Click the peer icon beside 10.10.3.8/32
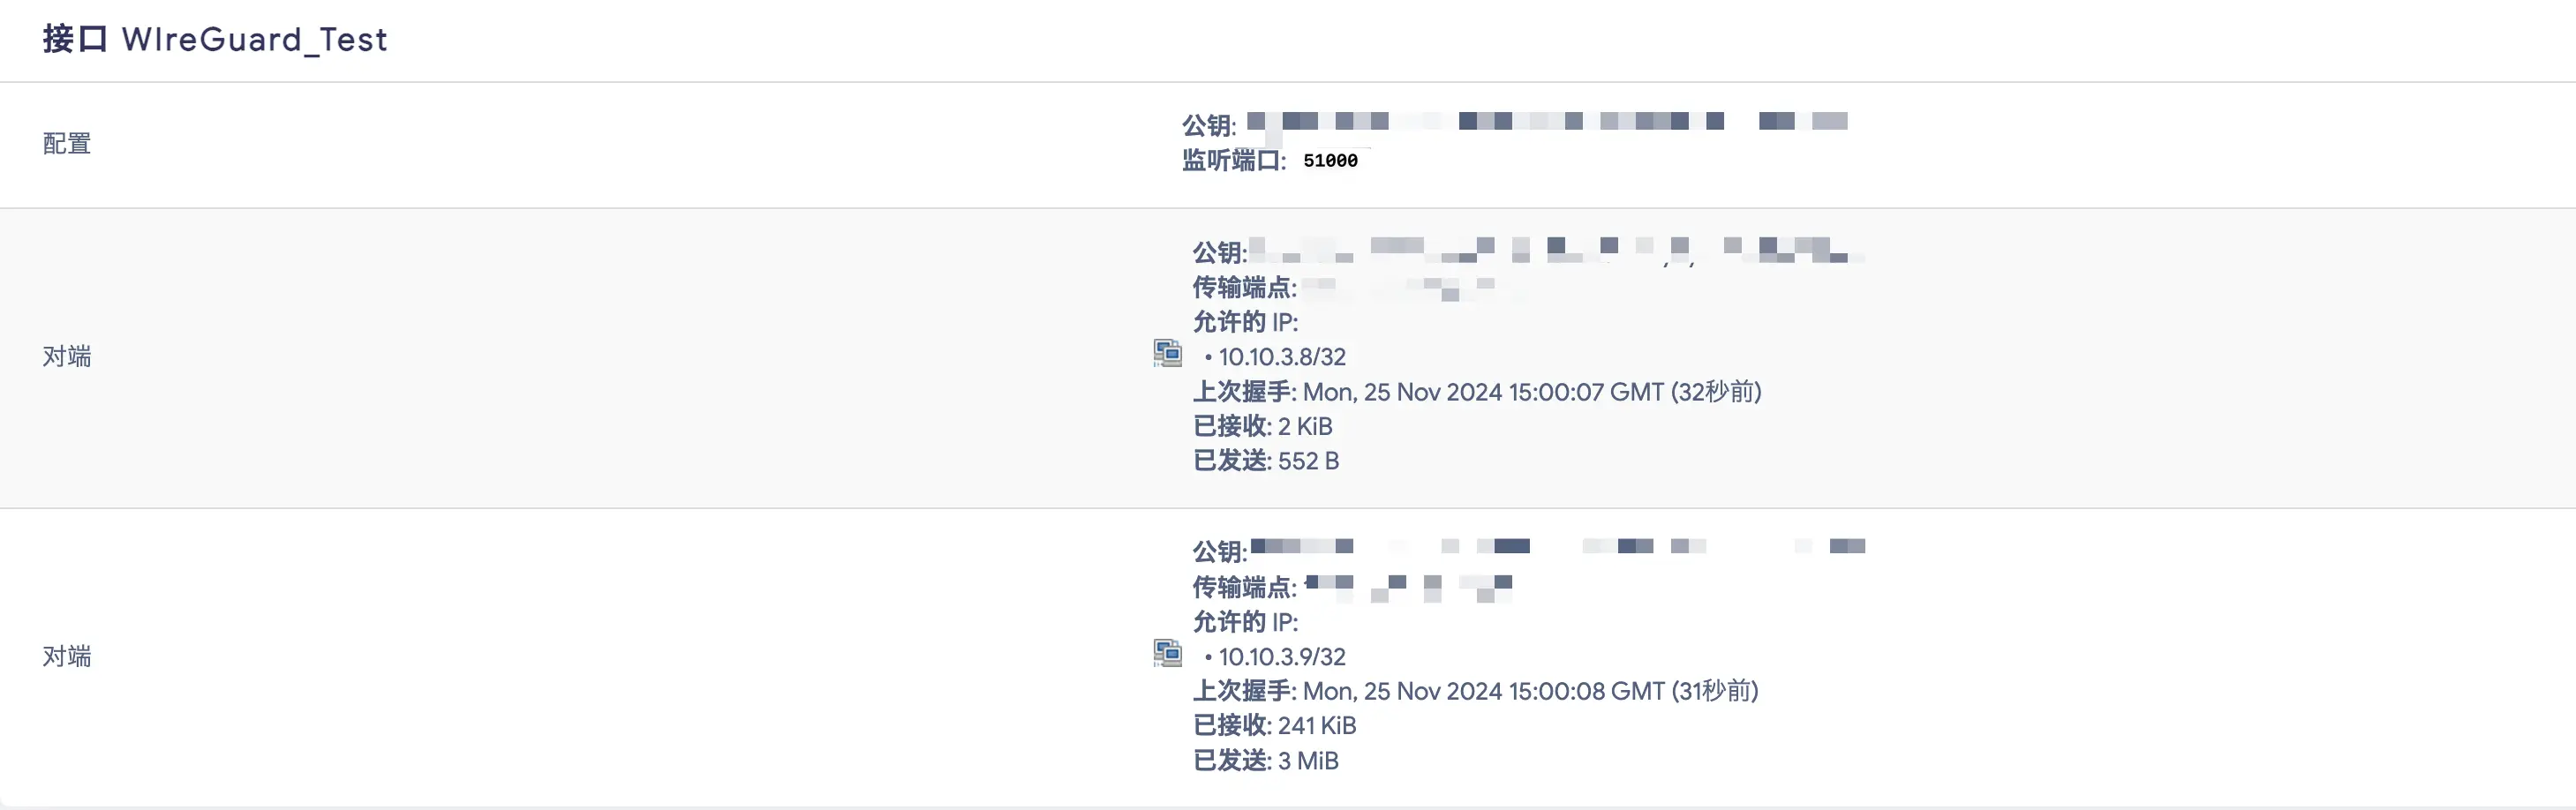2576x810 pixels. 1167,353
